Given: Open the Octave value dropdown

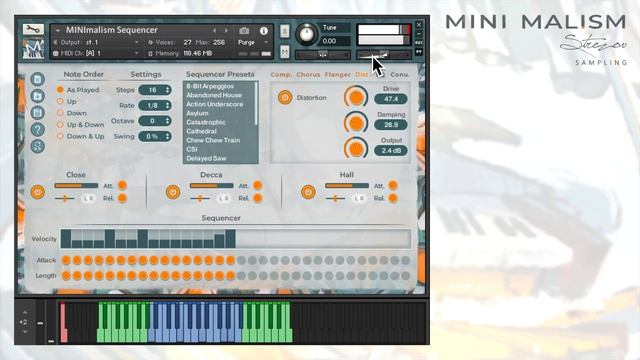Looking at the screenshot, I should (x=155, y=121).
